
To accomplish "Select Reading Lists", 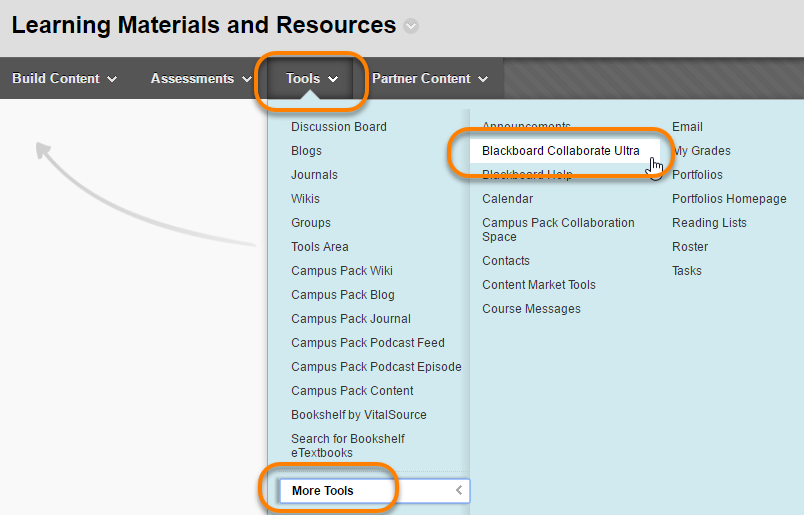I will point(709,223).
